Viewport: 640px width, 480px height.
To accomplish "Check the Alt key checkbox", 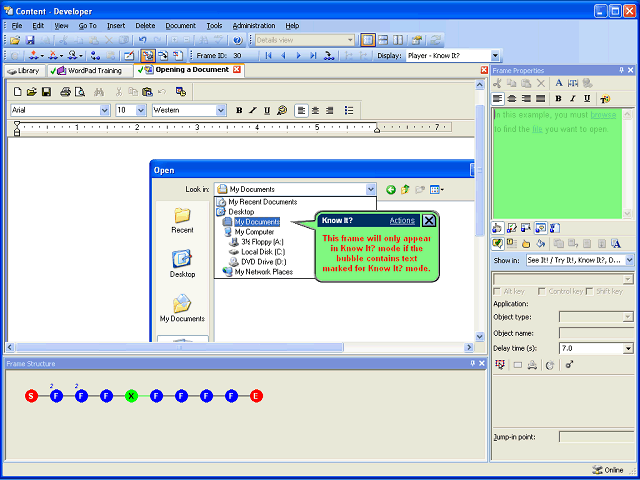I will pyautogui.click(x=497, y=291).
